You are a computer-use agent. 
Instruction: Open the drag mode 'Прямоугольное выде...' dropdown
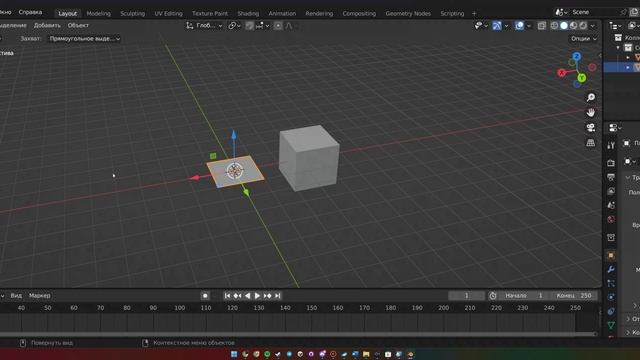click(x=84, y=38)
